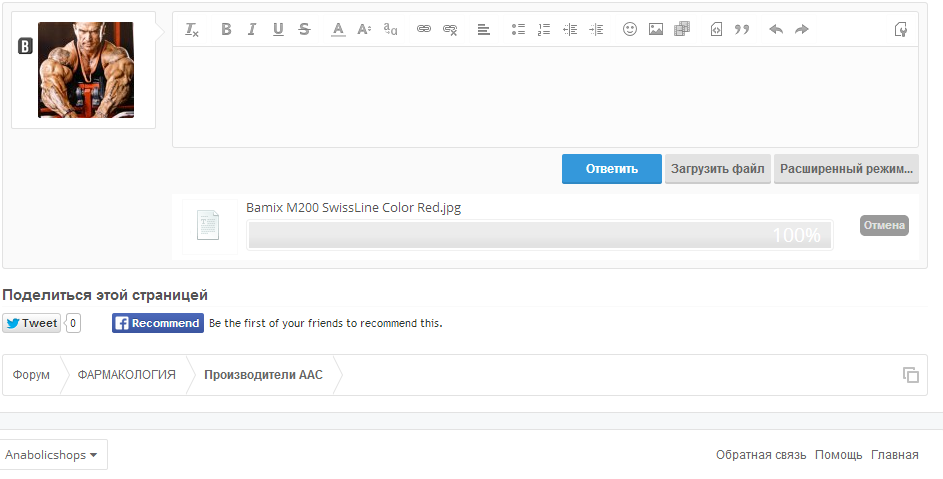Toggle italic text formatting

(x=251, y=30)
